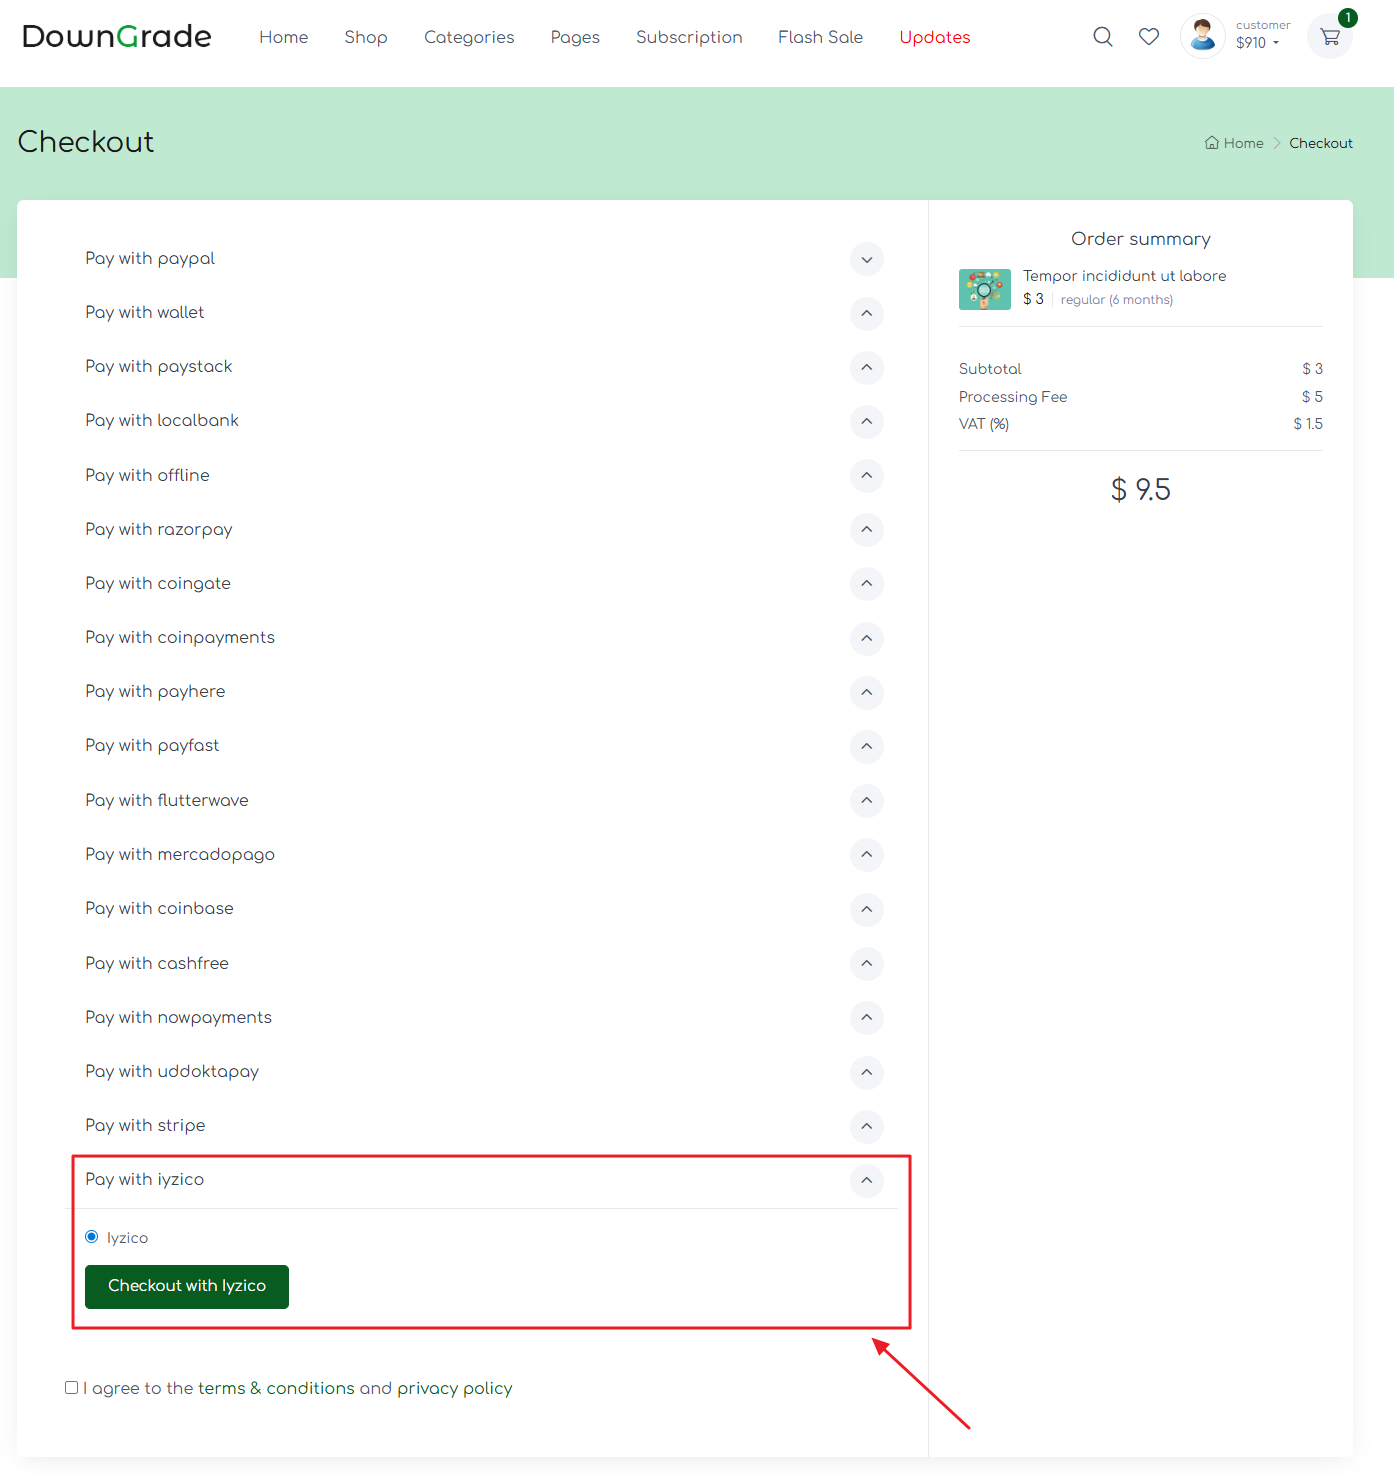
Task: Expand the Pay with paypal section
Action: (866, 259)
